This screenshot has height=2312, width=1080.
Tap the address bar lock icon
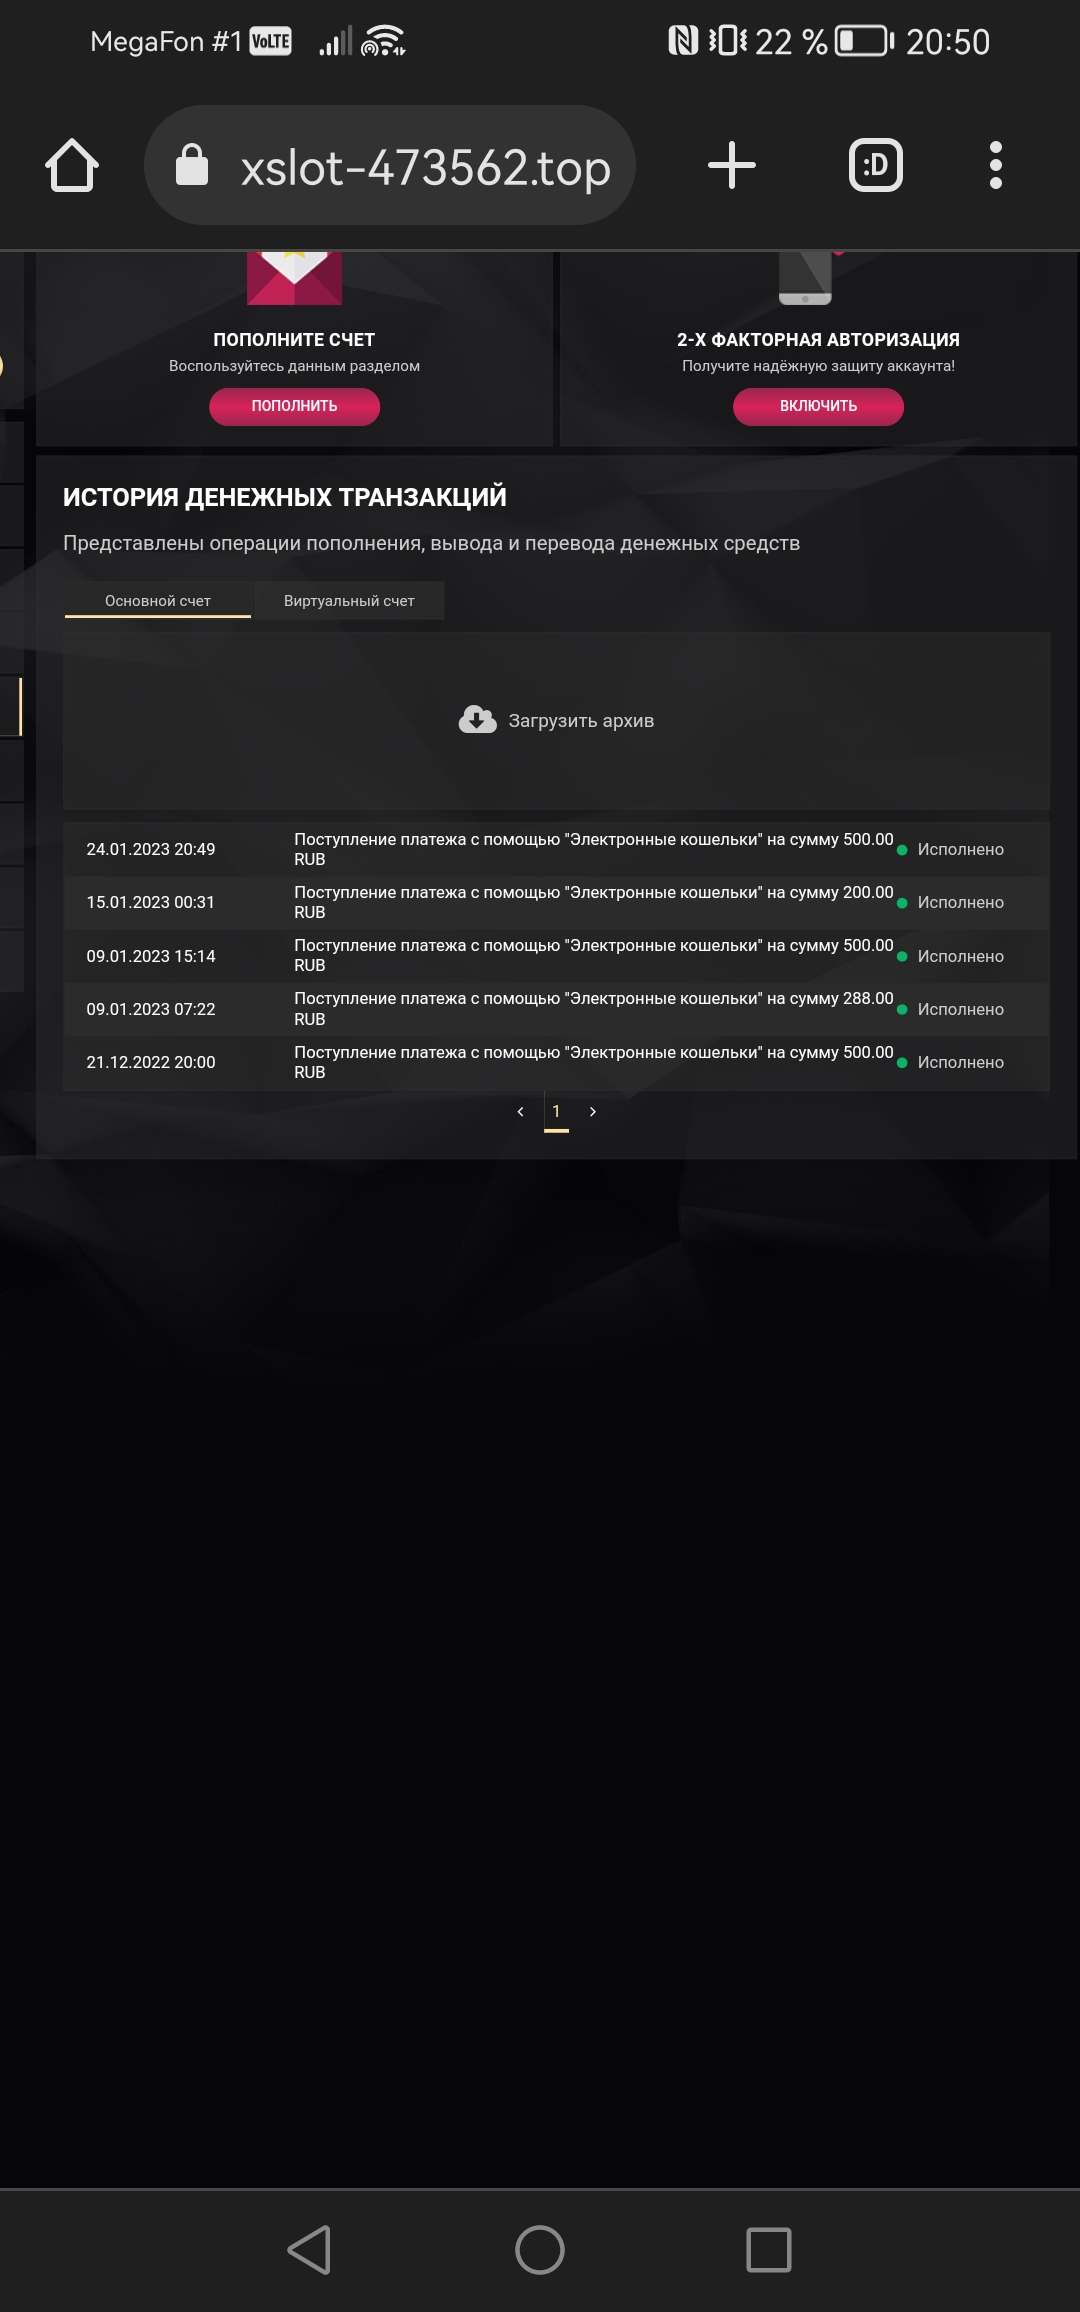coord(192,165)
